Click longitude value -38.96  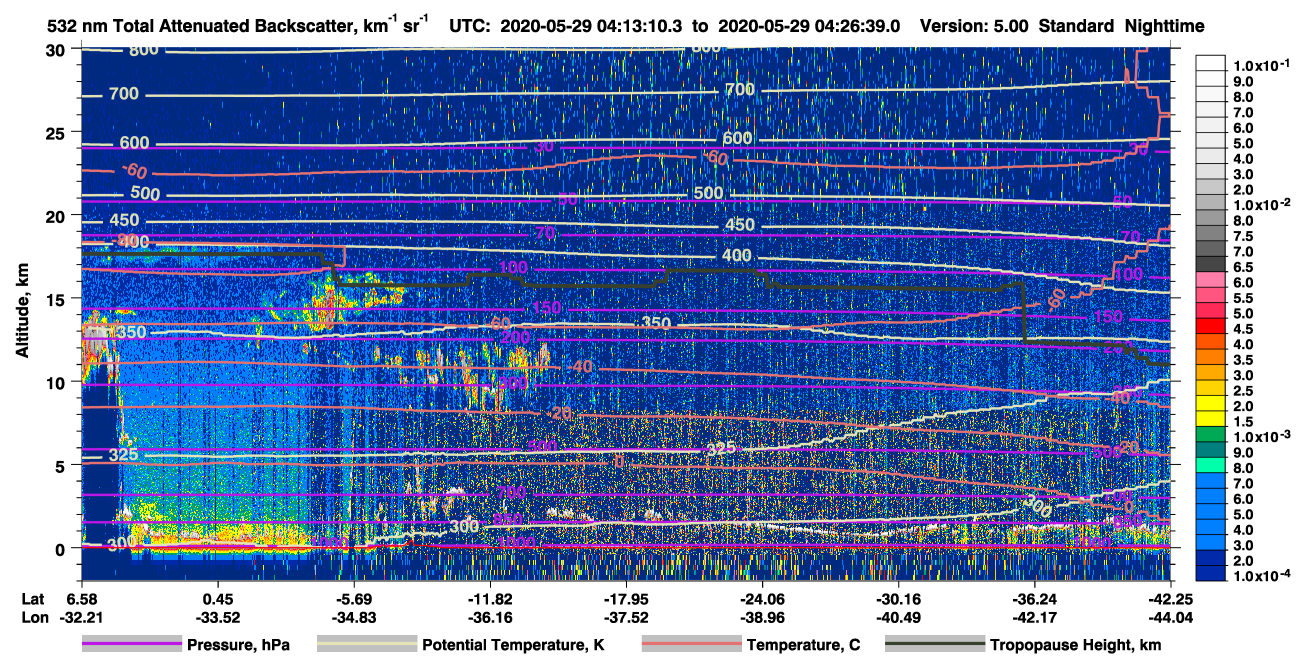(762, 617)
